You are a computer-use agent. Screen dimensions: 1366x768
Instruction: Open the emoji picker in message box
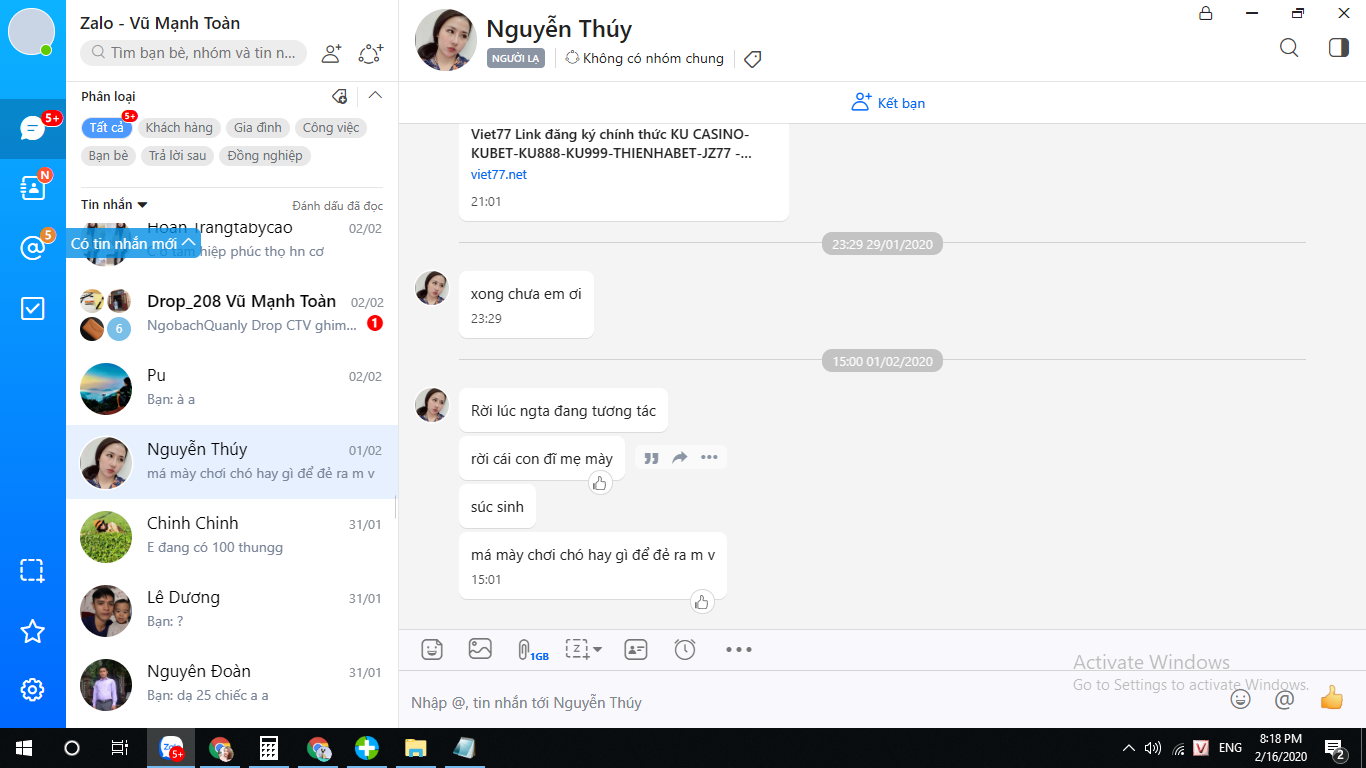tap(1241, 699)
